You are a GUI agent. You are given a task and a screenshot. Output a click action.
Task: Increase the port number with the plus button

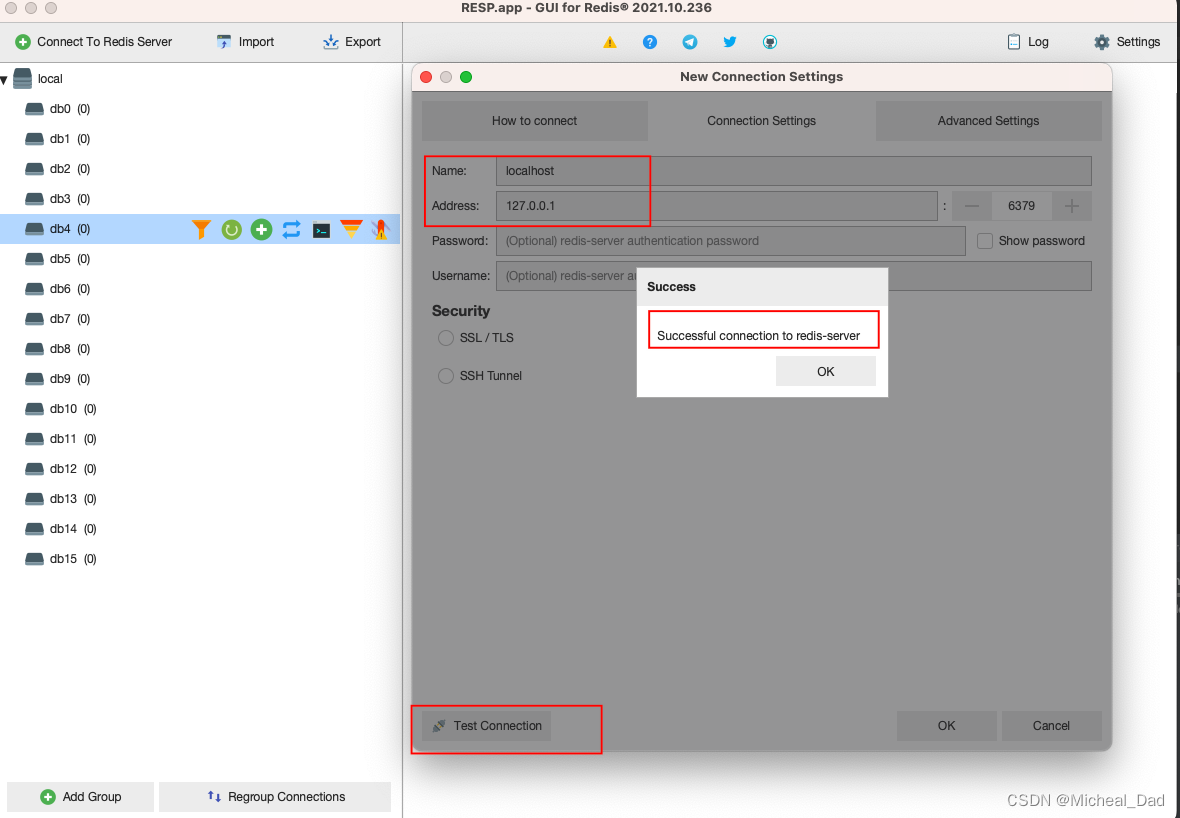1072,206
